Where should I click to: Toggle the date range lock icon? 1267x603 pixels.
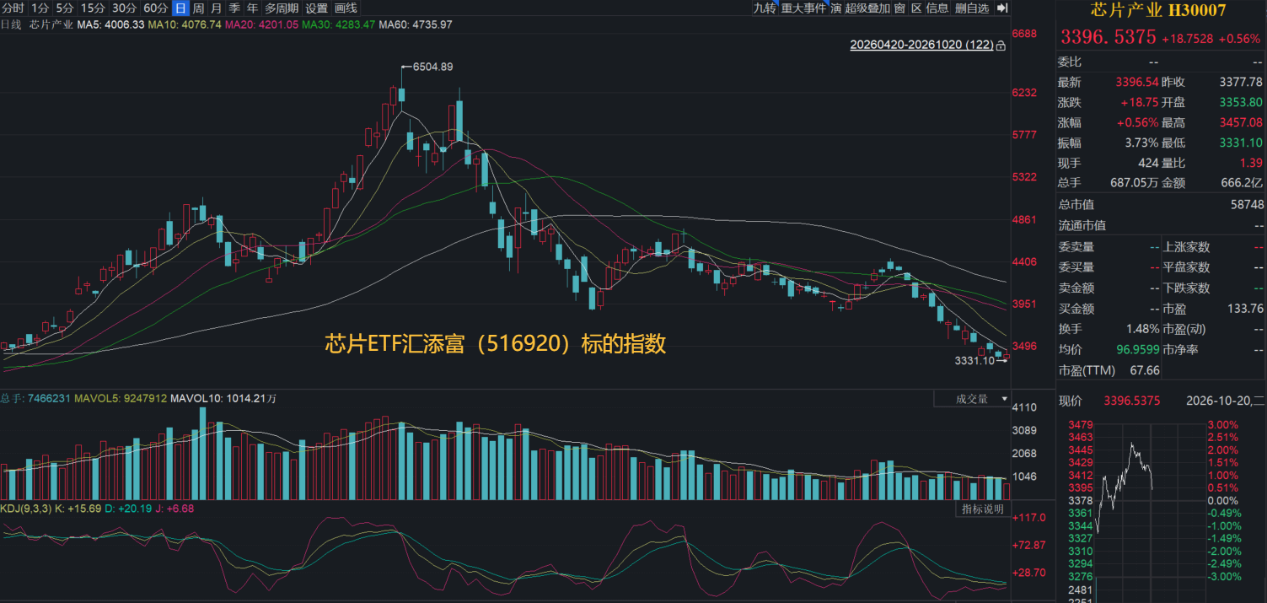click(1001, 45)
